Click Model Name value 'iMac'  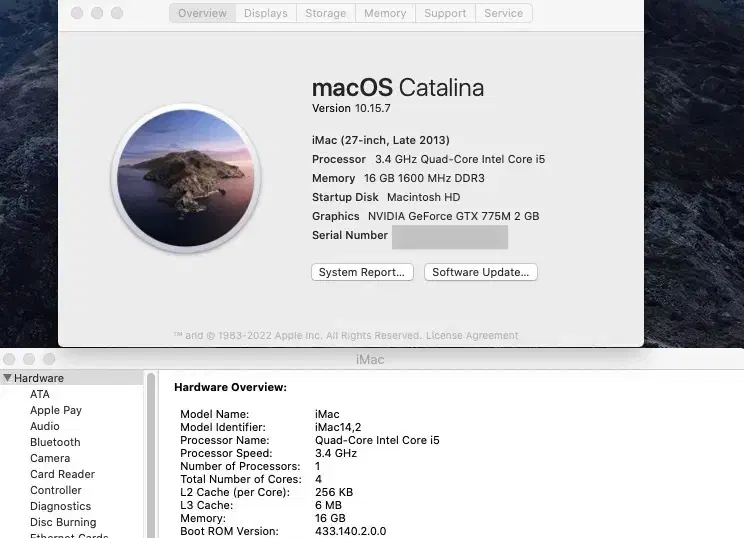[x=327, y=414]
